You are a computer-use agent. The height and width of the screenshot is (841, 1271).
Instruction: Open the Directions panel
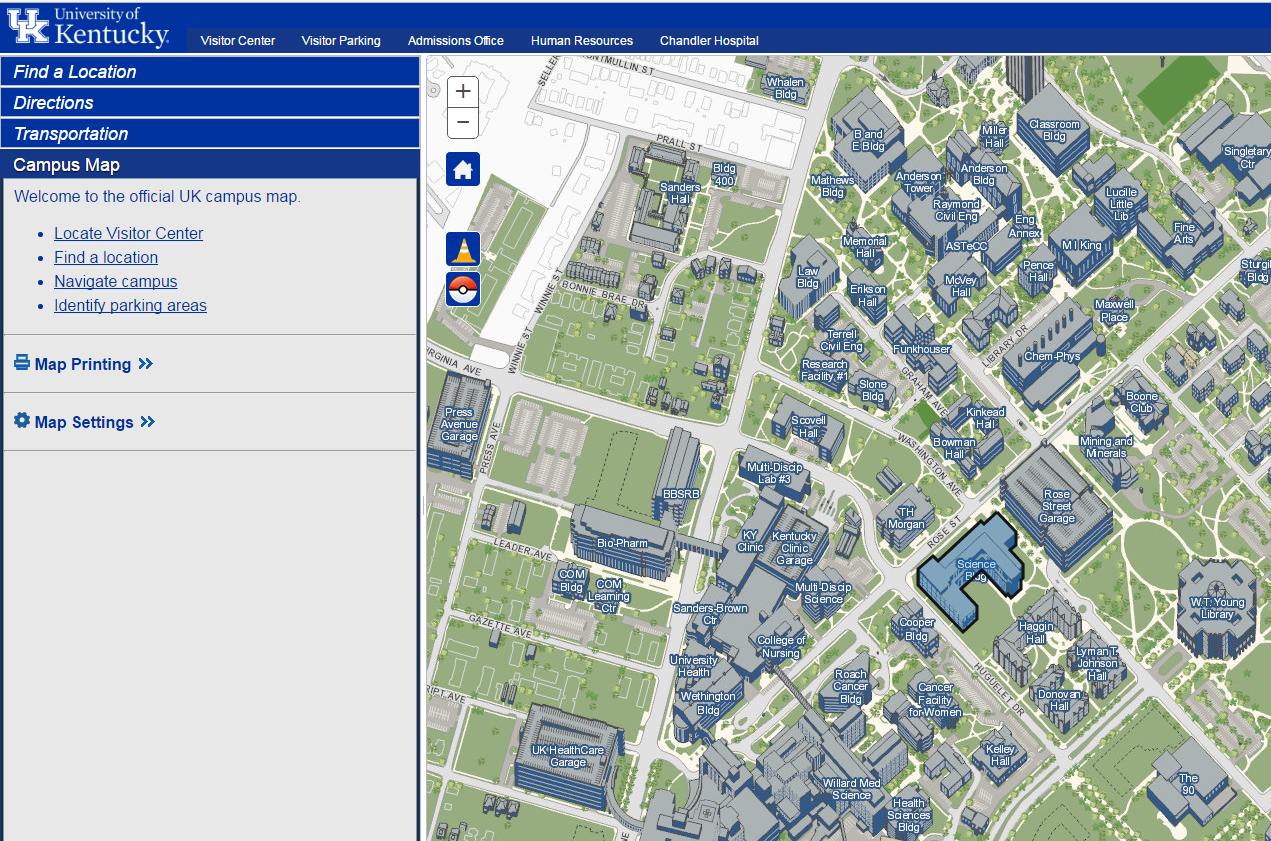(210, 103)
